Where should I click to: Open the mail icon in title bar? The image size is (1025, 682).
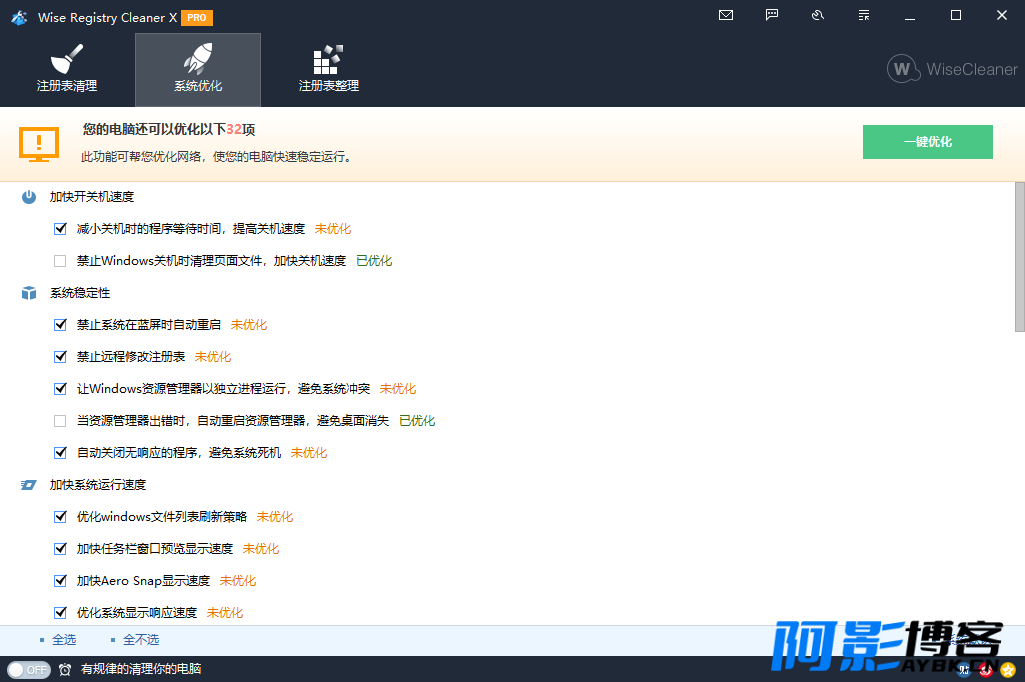coord(726,15)
